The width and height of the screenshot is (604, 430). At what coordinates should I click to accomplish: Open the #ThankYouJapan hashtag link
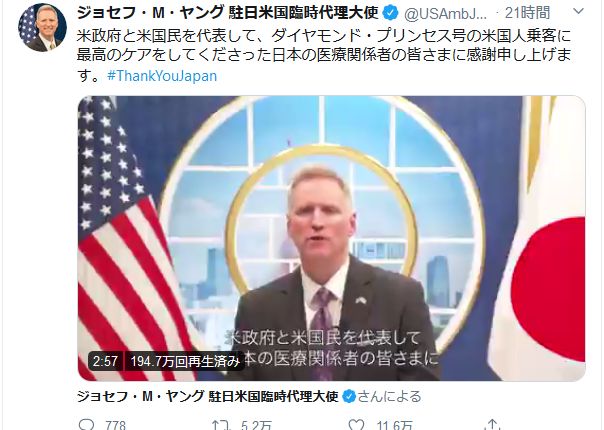pos(162,76)
